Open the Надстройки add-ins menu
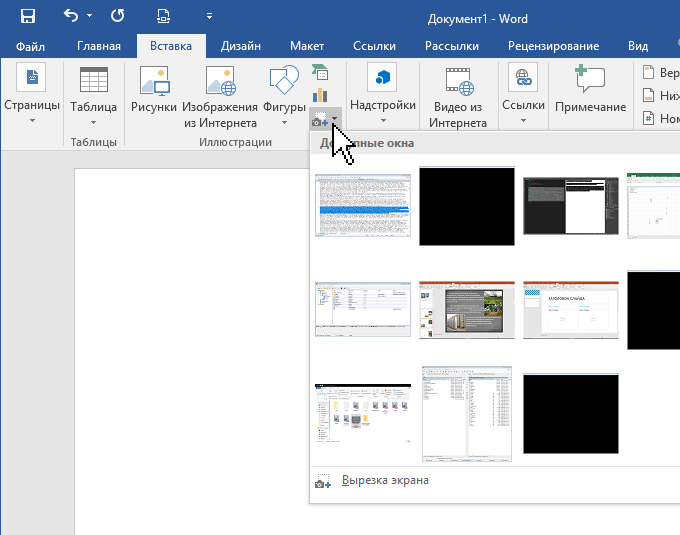The image size is (680, 535). tap(383, 94)
